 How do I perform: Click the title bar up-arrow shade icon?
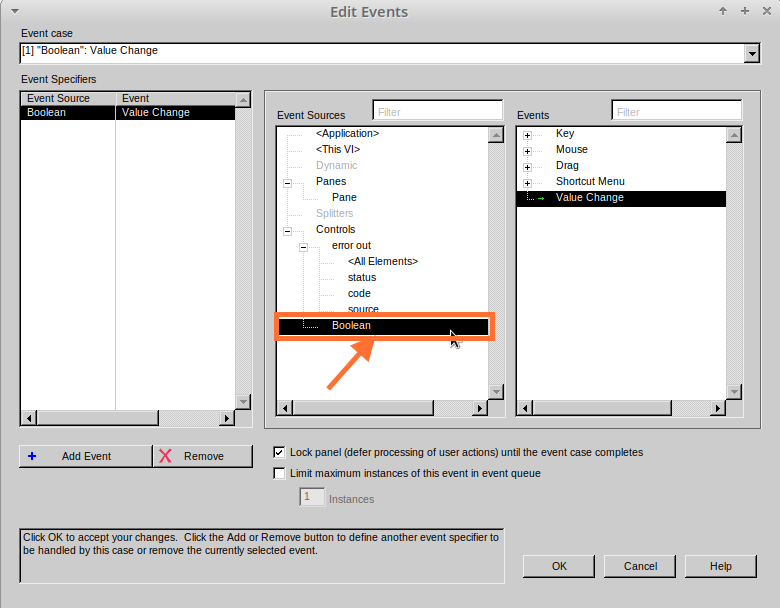tap(723, 11)
